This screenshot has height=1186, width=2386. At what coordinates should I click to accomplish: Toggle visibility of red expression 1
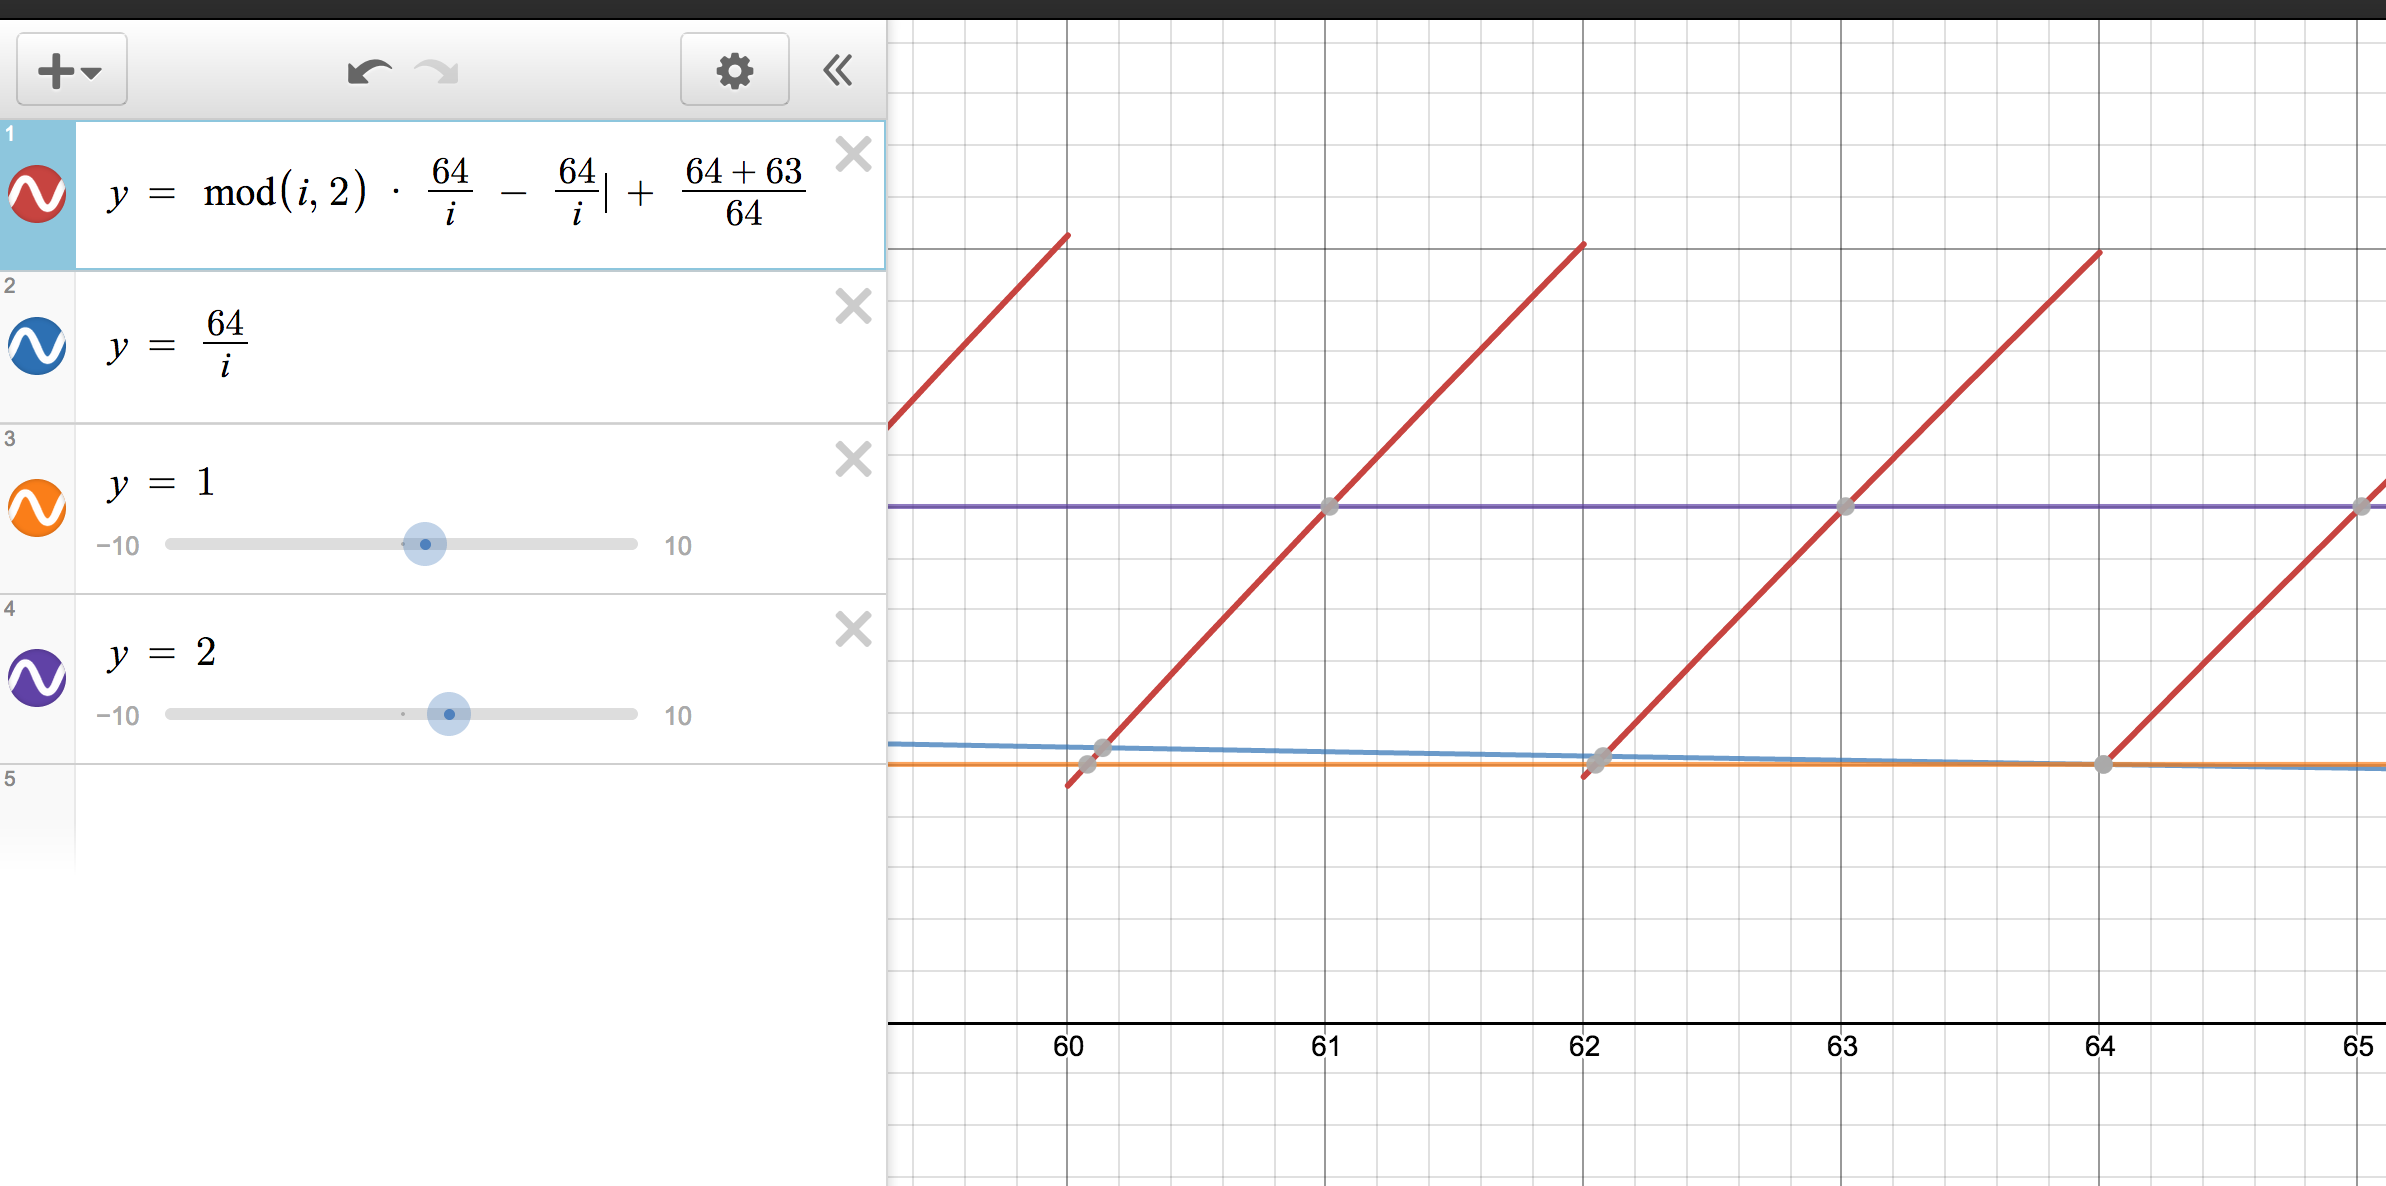tap(37, 194)
